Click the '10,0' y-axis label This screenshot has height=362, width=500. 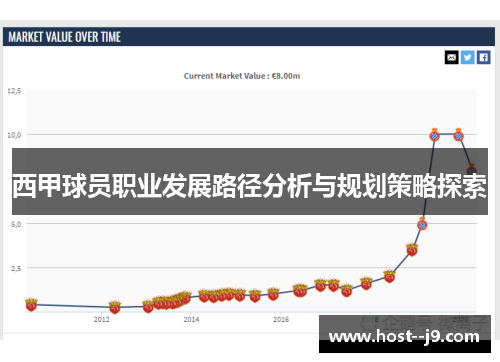pyautogui.click(x=14, y=135)
